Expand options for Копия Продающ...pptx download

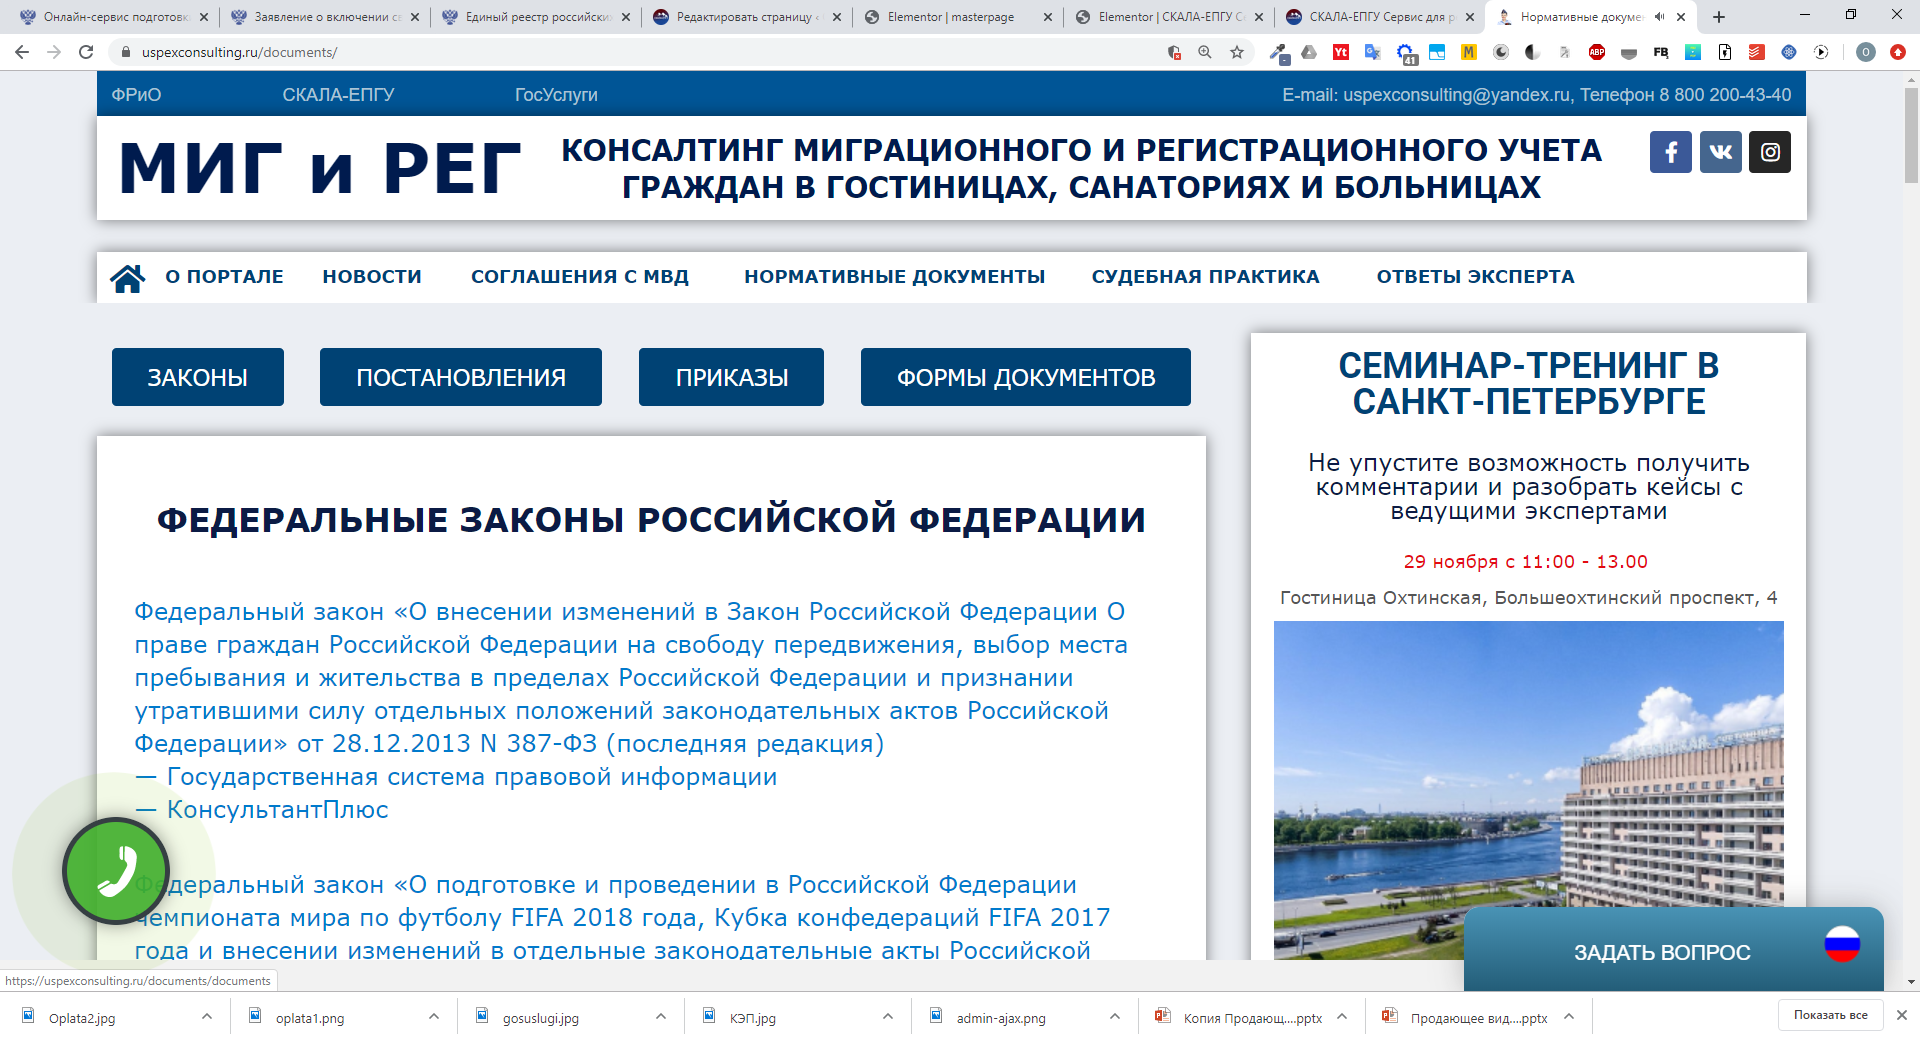click(1341, 1017)
